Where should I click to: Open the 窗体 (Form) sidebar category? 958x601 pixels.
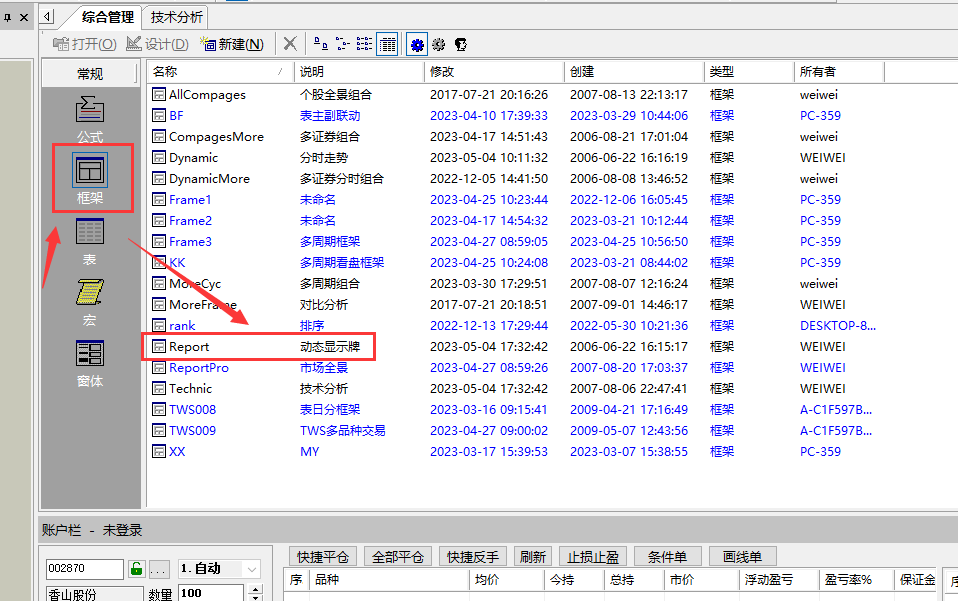coord(90,362)
